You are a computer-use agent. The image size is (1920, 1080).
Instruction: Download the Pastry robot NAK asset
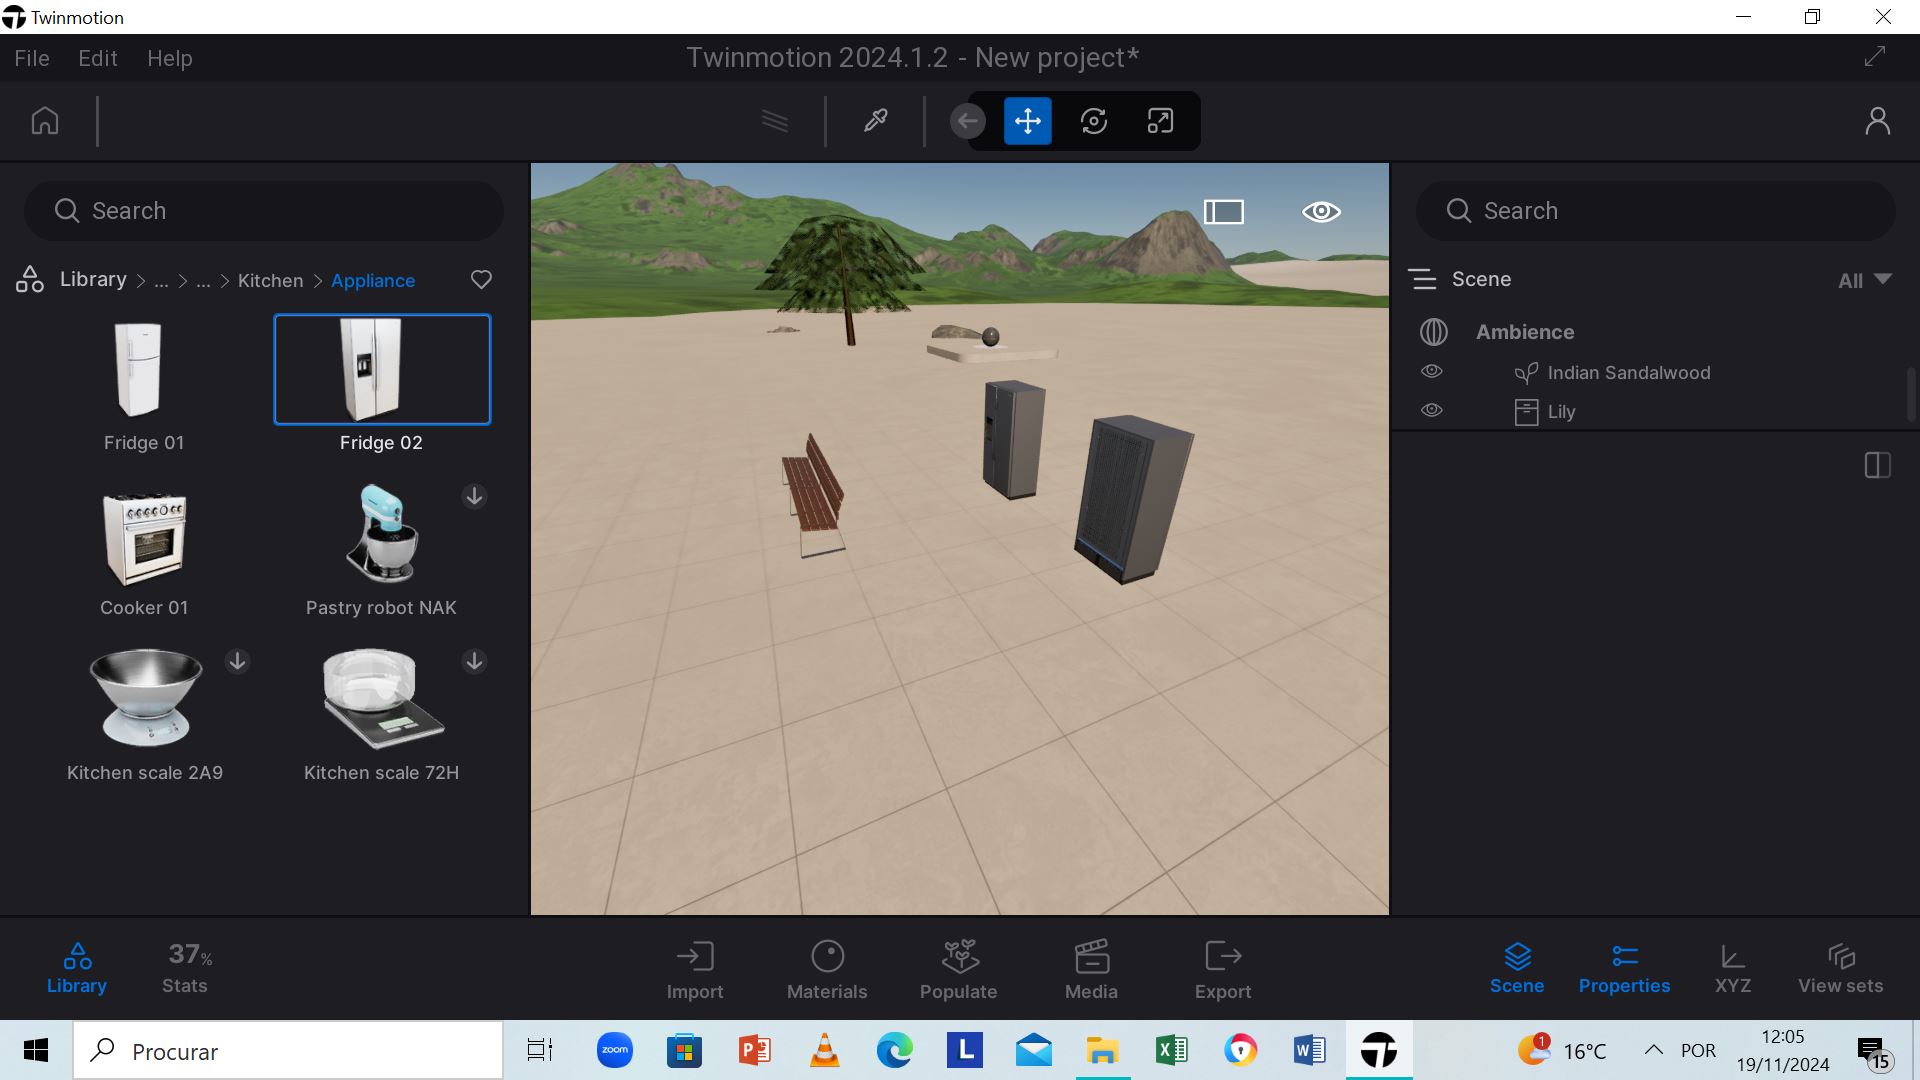474,496
